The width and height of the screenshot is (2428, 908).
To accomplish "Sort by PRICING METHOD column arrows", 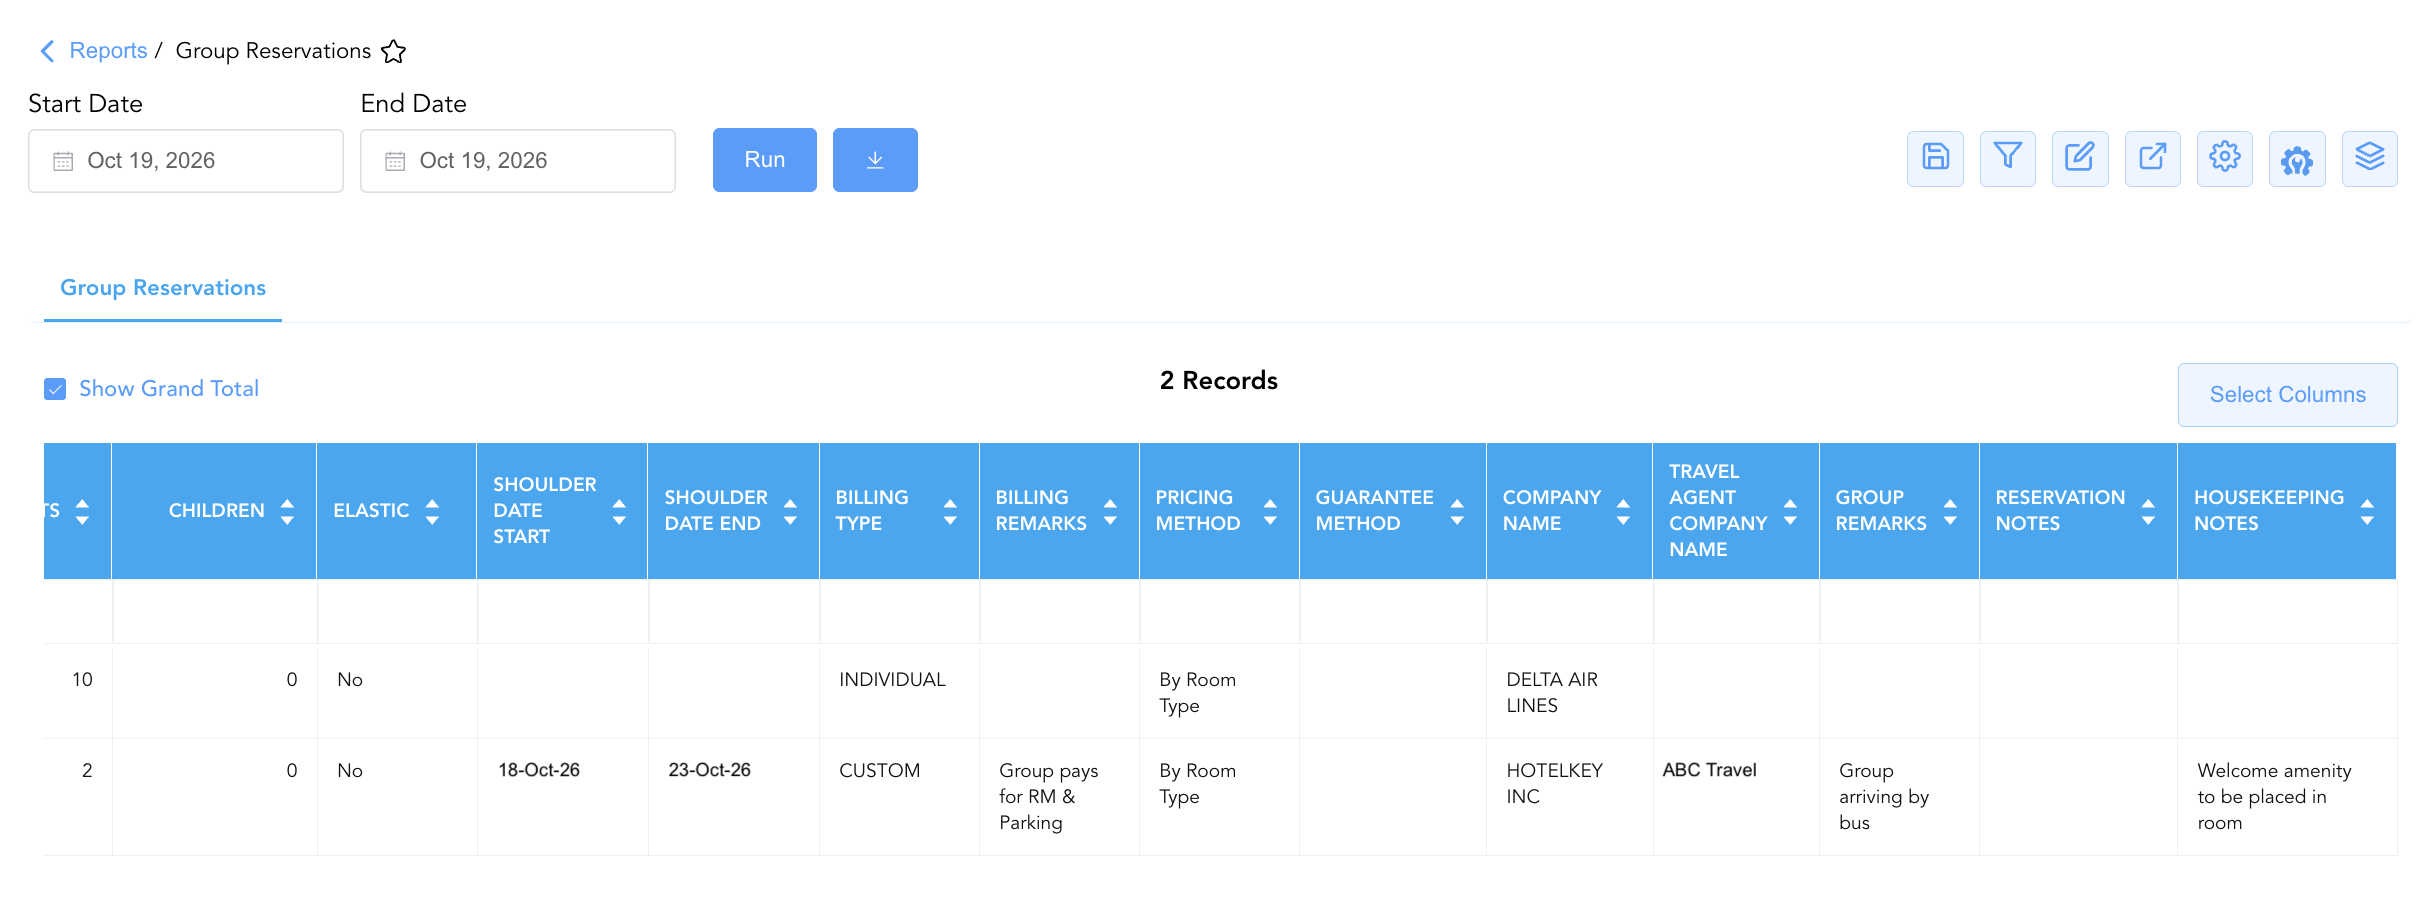I will (x=1270, y=511).
